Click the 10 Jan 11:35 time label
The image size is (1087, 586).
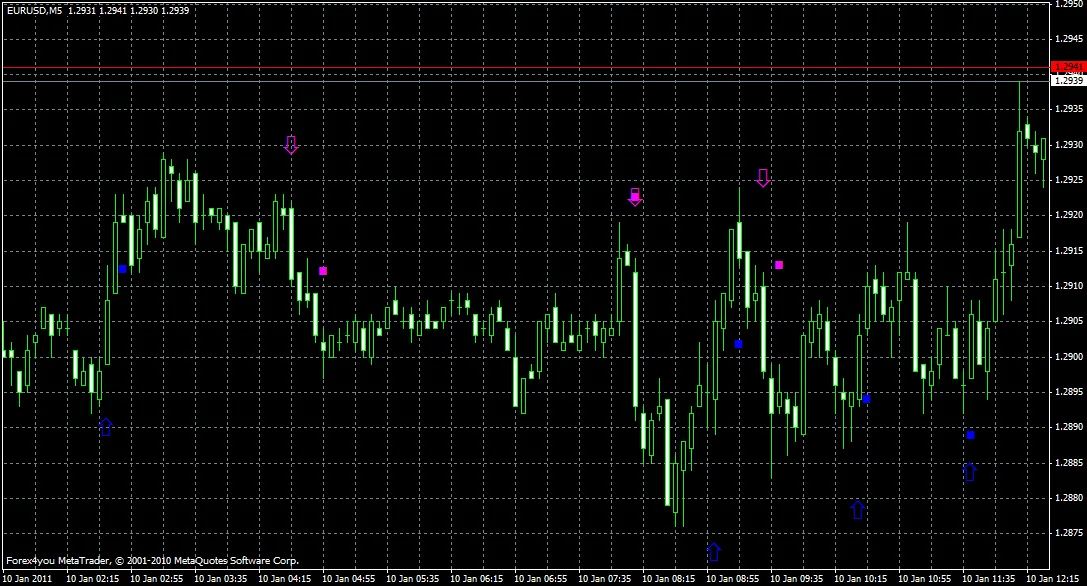989,578
